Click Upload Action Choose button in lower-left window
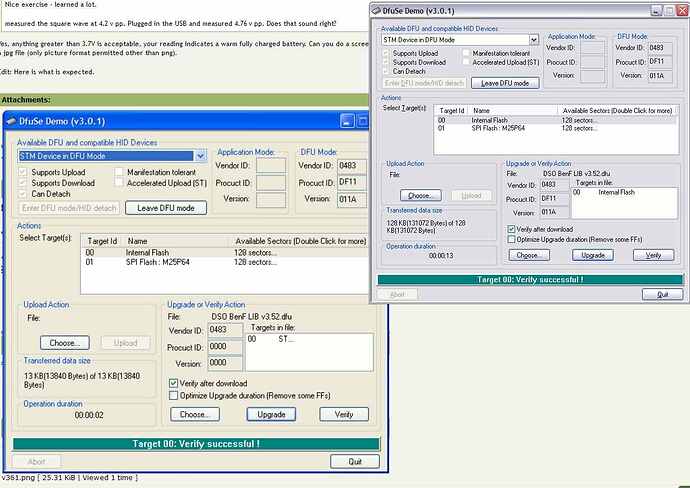Screen dimensions: 690x488 point(65,342)
